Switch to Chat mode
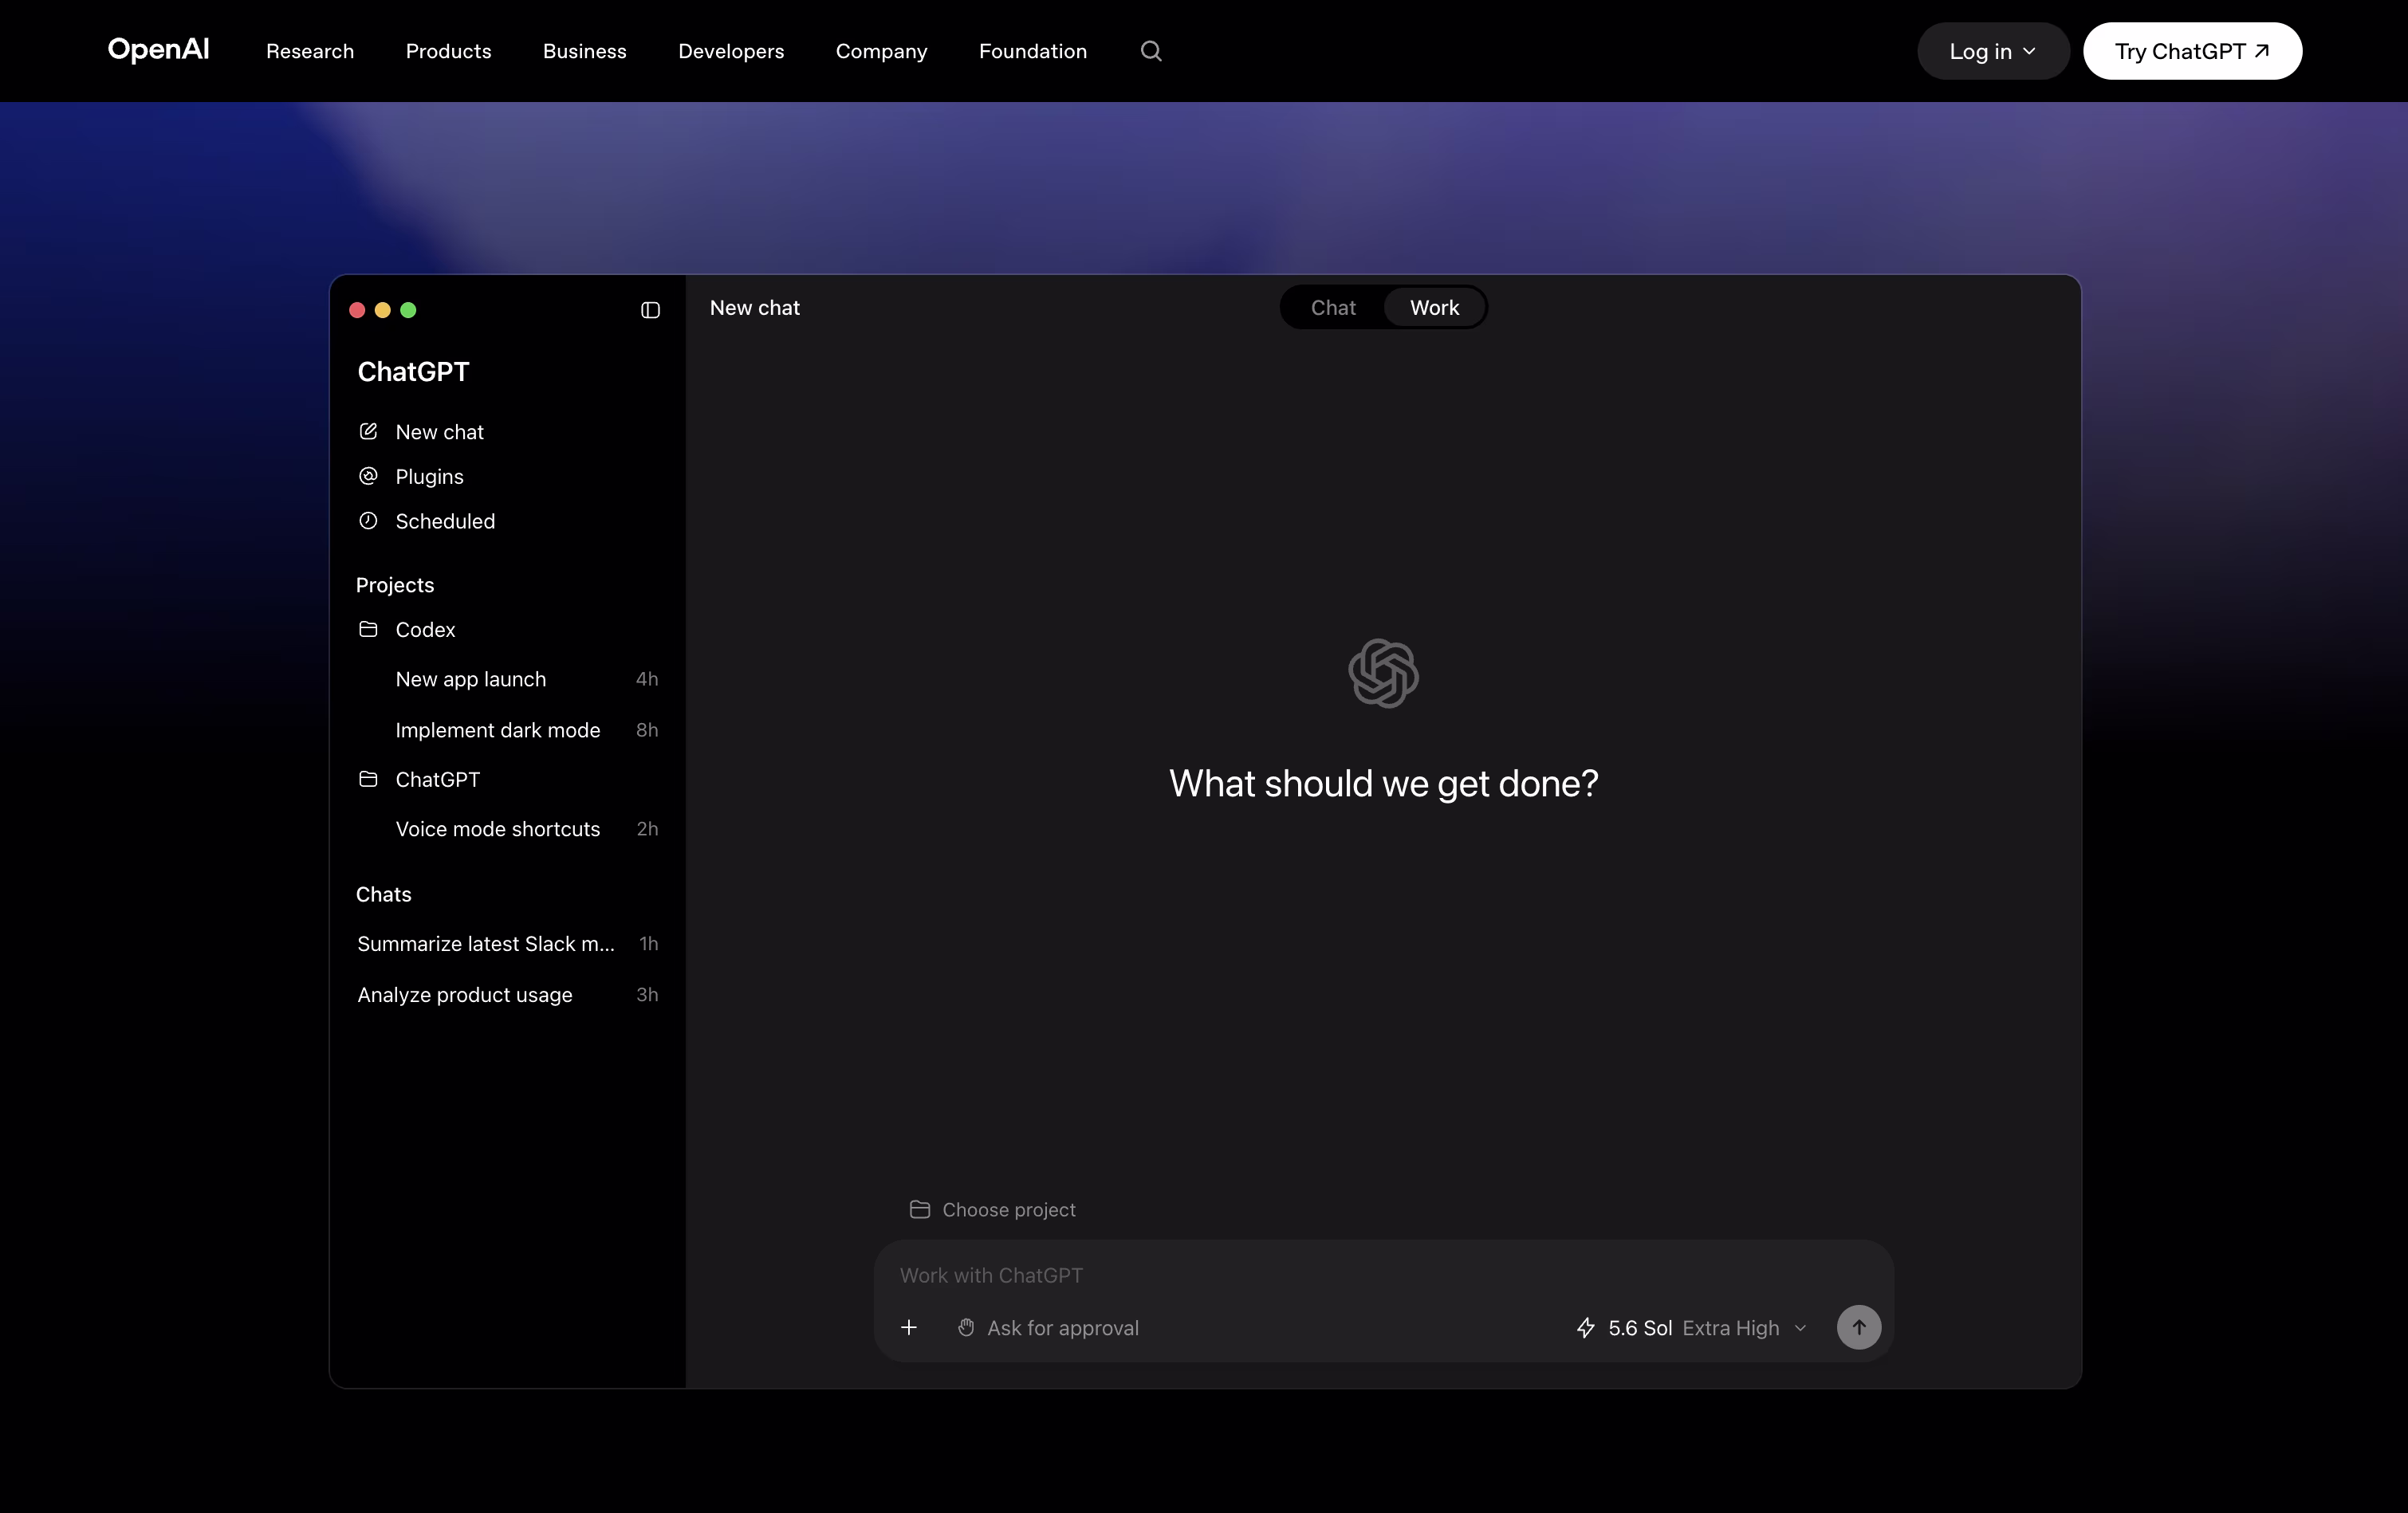The width and height of the screenshot is (2408, 1513). coord(1333,307)
